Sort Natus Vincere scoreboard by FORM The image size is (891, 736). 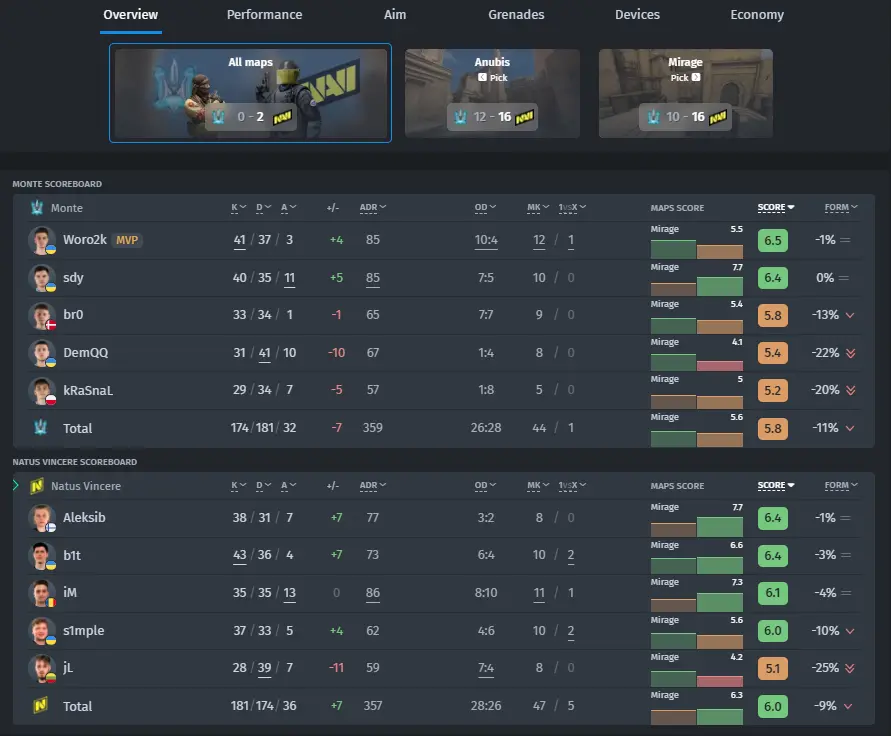click(841, 485)
